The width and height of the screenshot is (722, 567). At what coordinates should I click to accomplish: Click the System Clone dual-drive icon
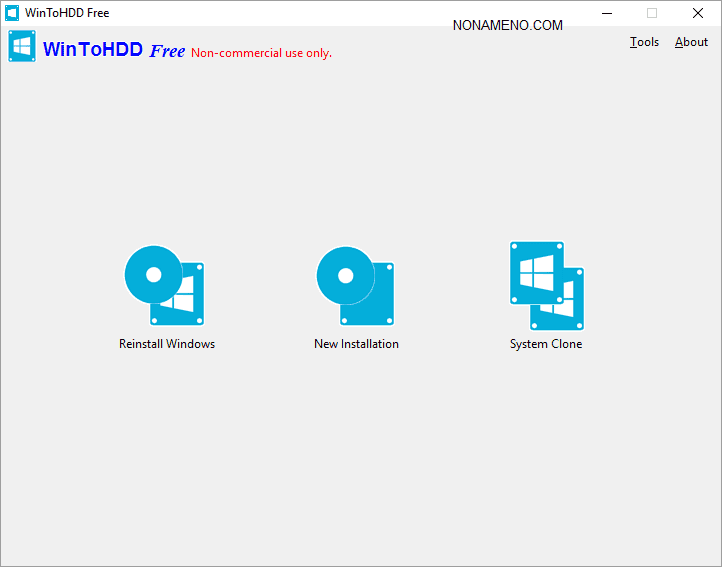pos(546,286)
